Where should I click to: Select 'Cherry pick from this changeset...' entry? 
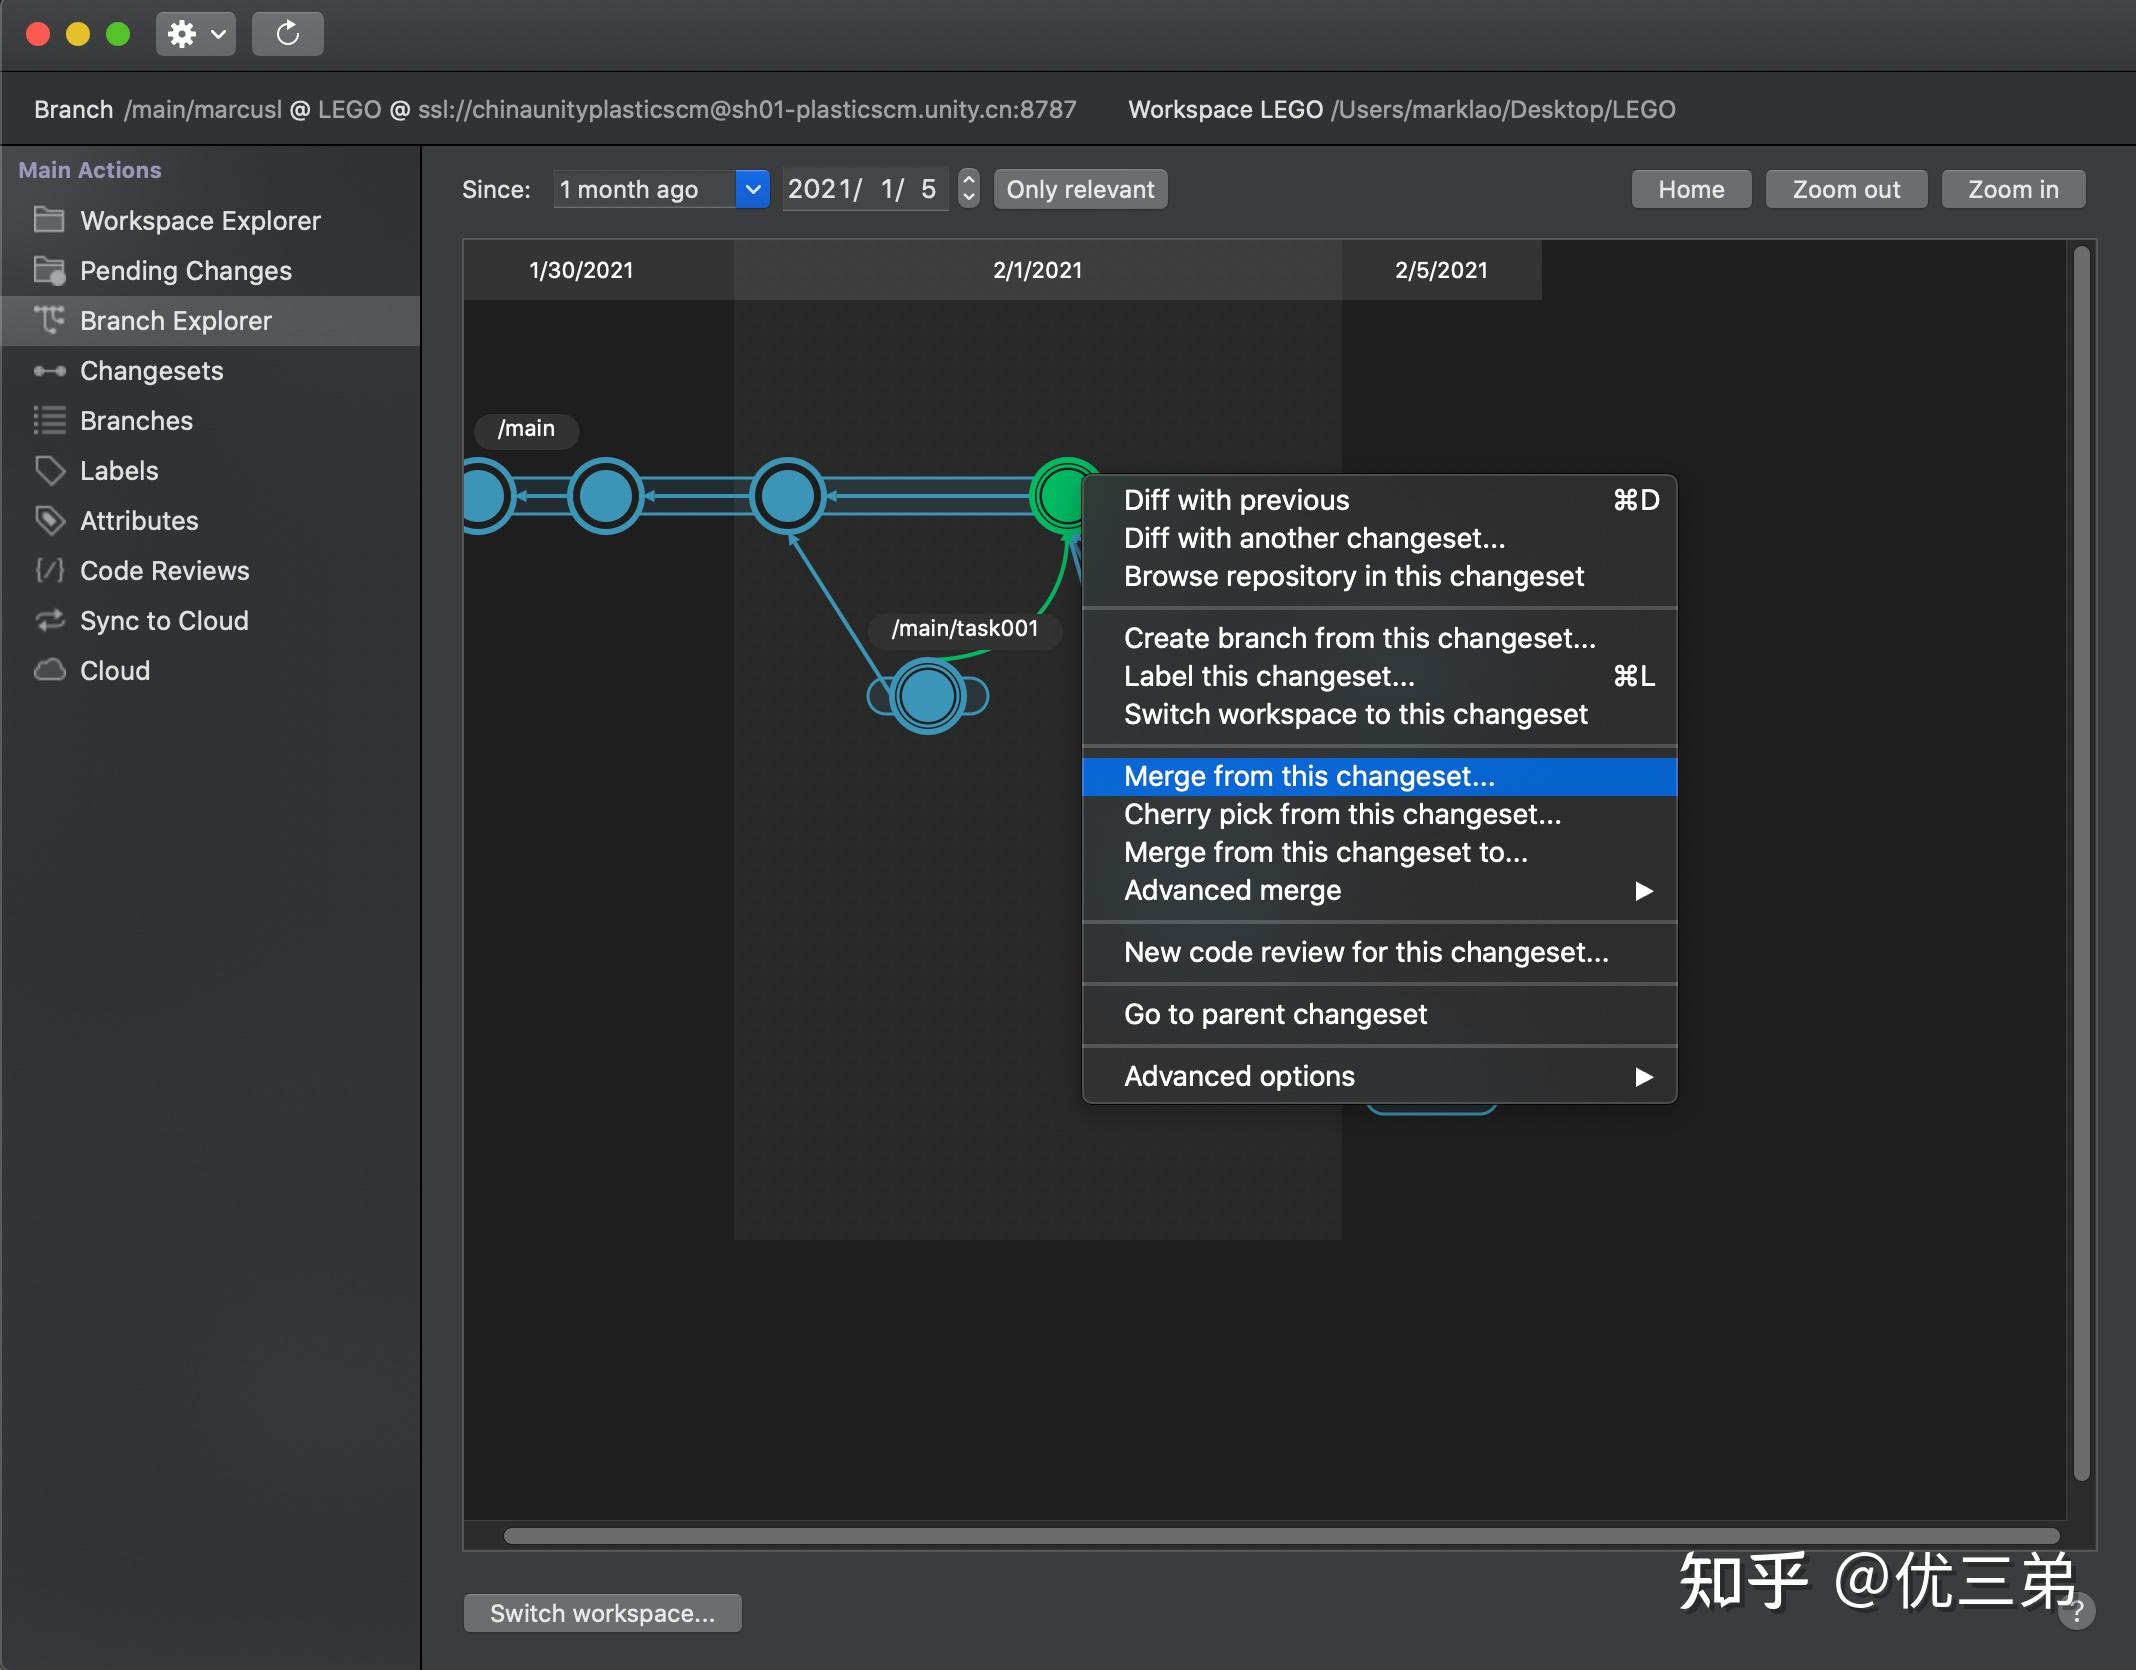pyautogui.click(x=1342, y=815)
